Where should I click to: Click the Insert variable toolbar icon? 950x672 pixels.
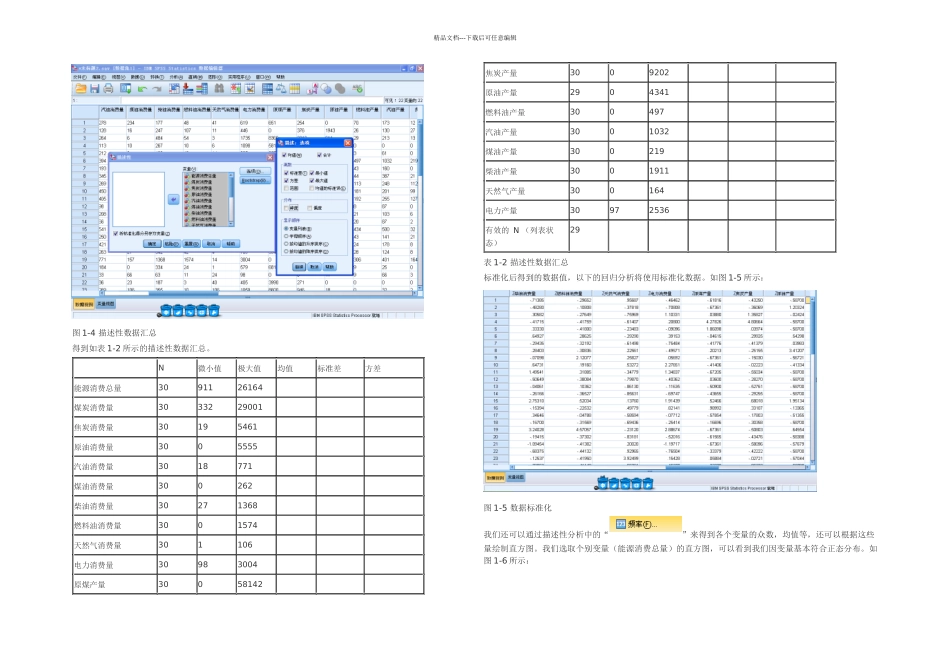[250, 88]
